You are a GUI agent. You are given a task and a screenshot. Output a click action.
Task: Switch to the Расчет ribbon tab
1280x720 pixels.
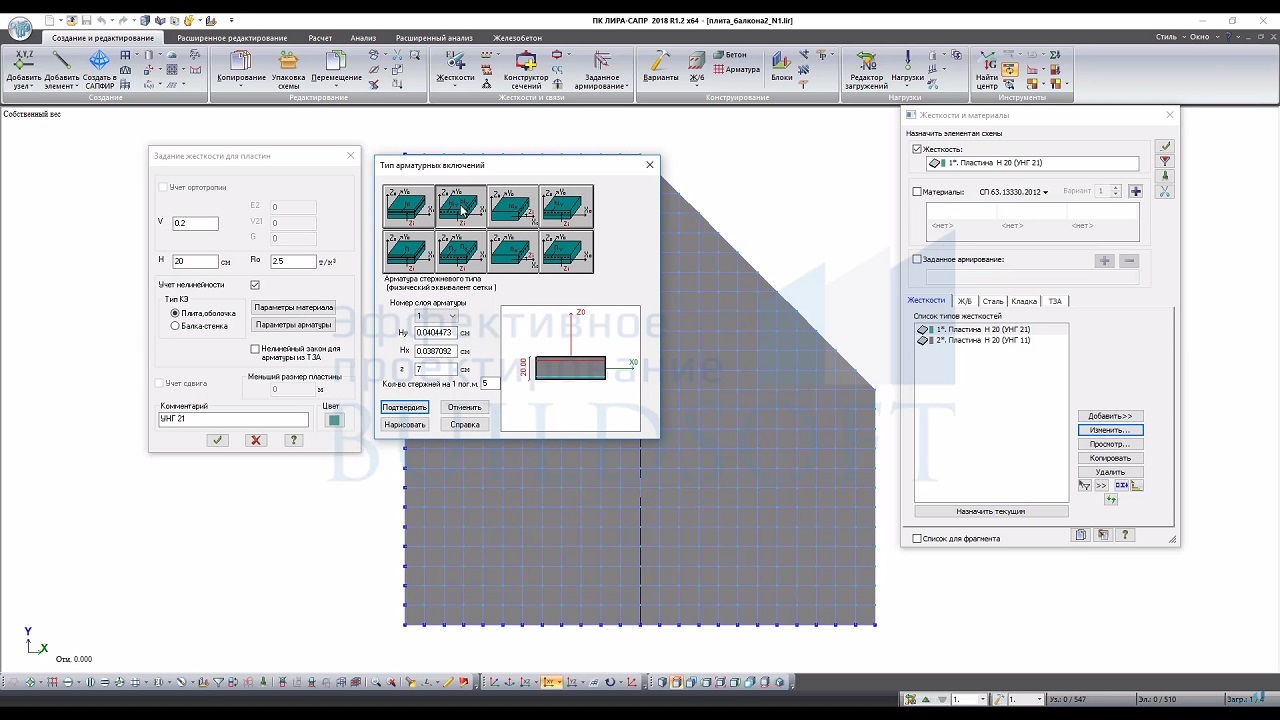coord(320,38)
